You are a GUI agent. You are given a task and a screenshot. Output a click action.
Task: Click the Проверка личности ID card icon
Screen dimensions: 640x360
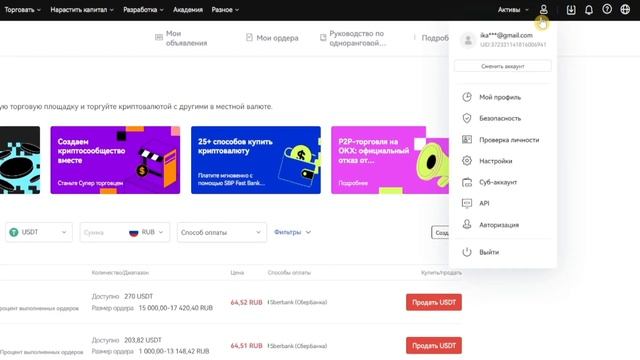coord(467,140)
